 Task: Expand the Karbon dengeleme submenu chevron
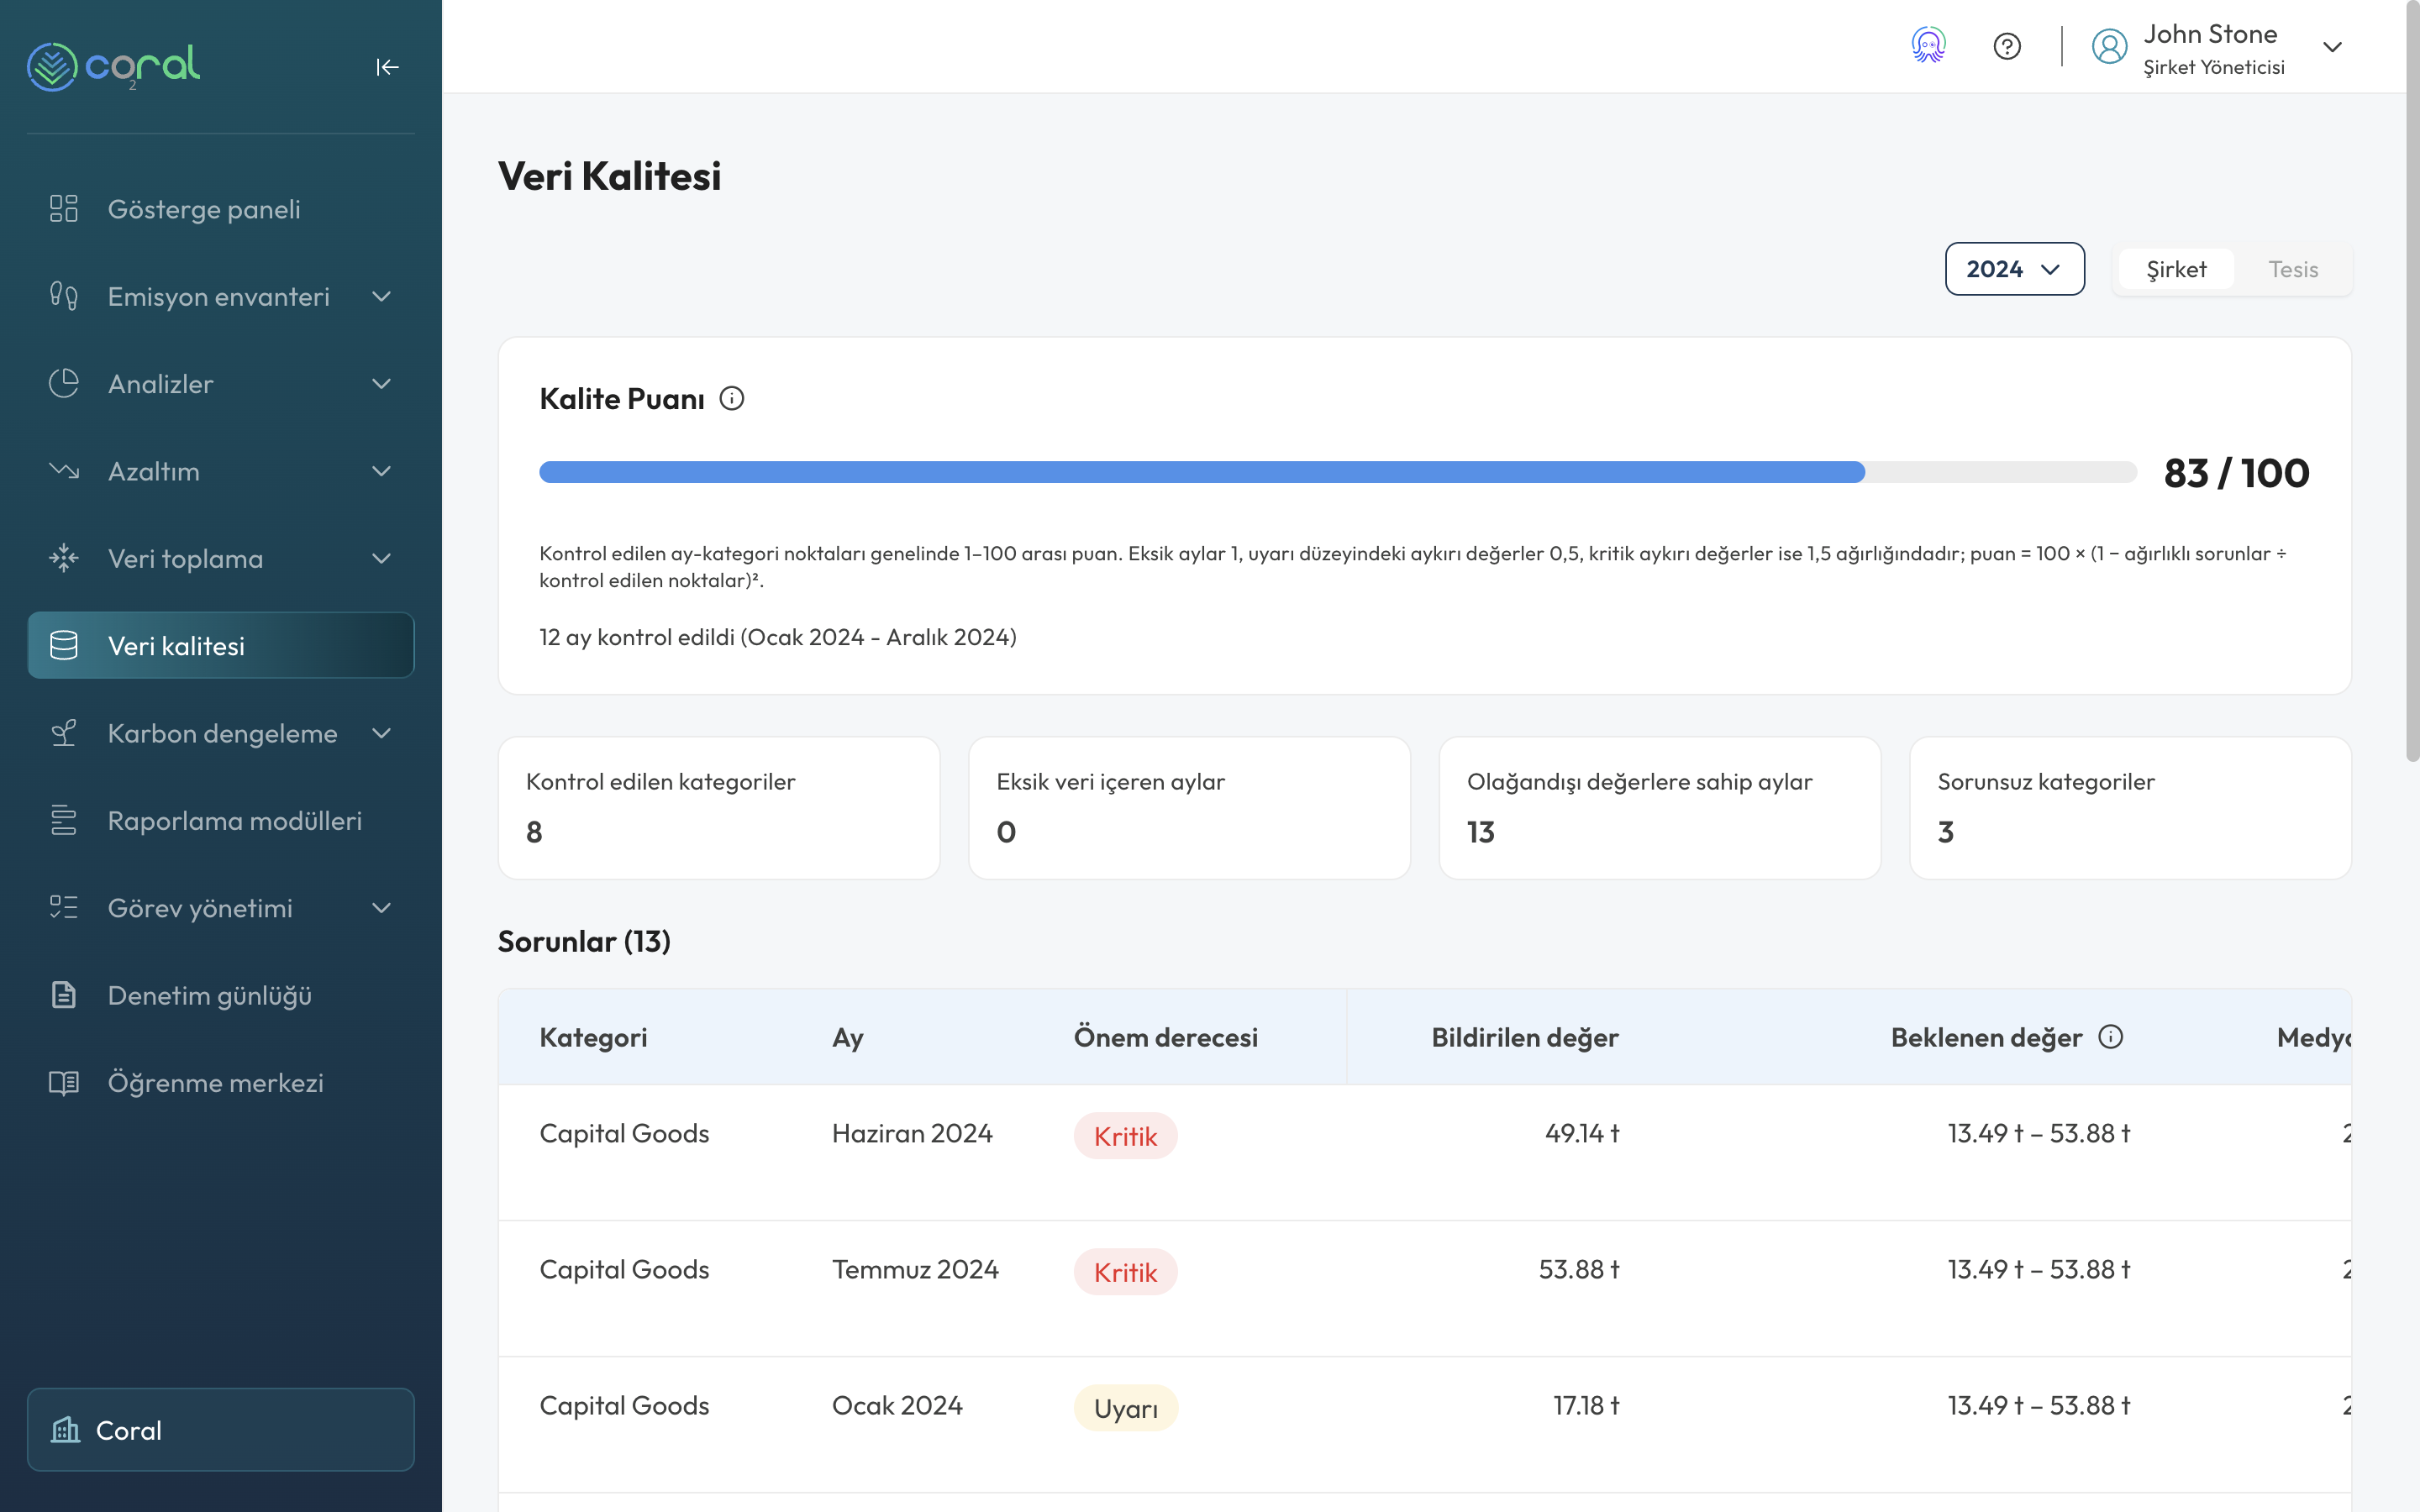tap(381, 733)
